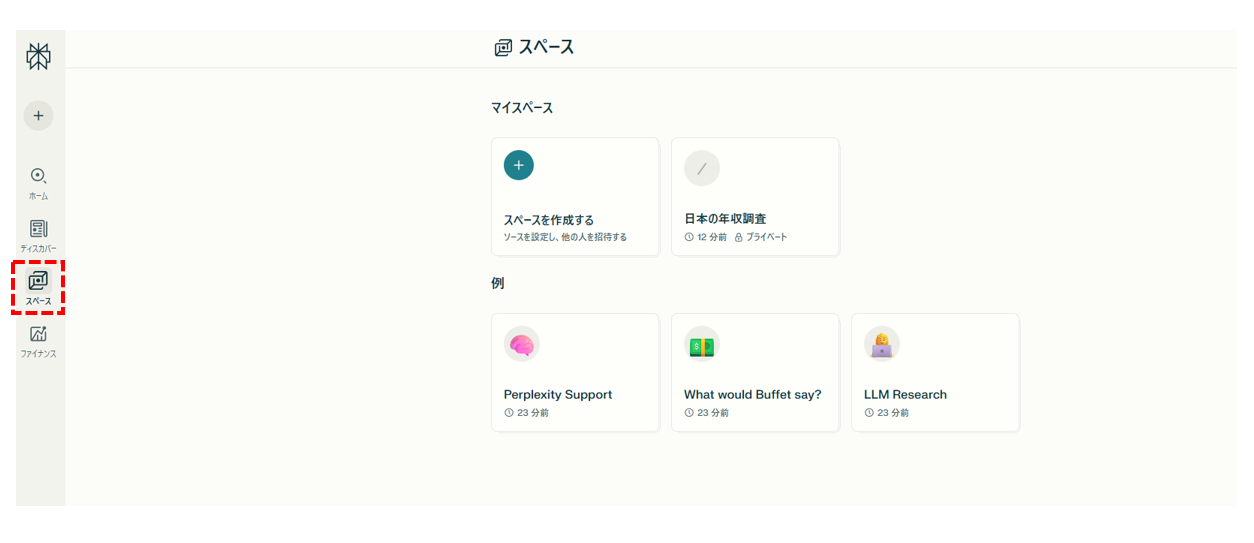1254x543 pixels.
Task: Click the slash icon on the 日本の年収調査 card
Action: point(701,168)
